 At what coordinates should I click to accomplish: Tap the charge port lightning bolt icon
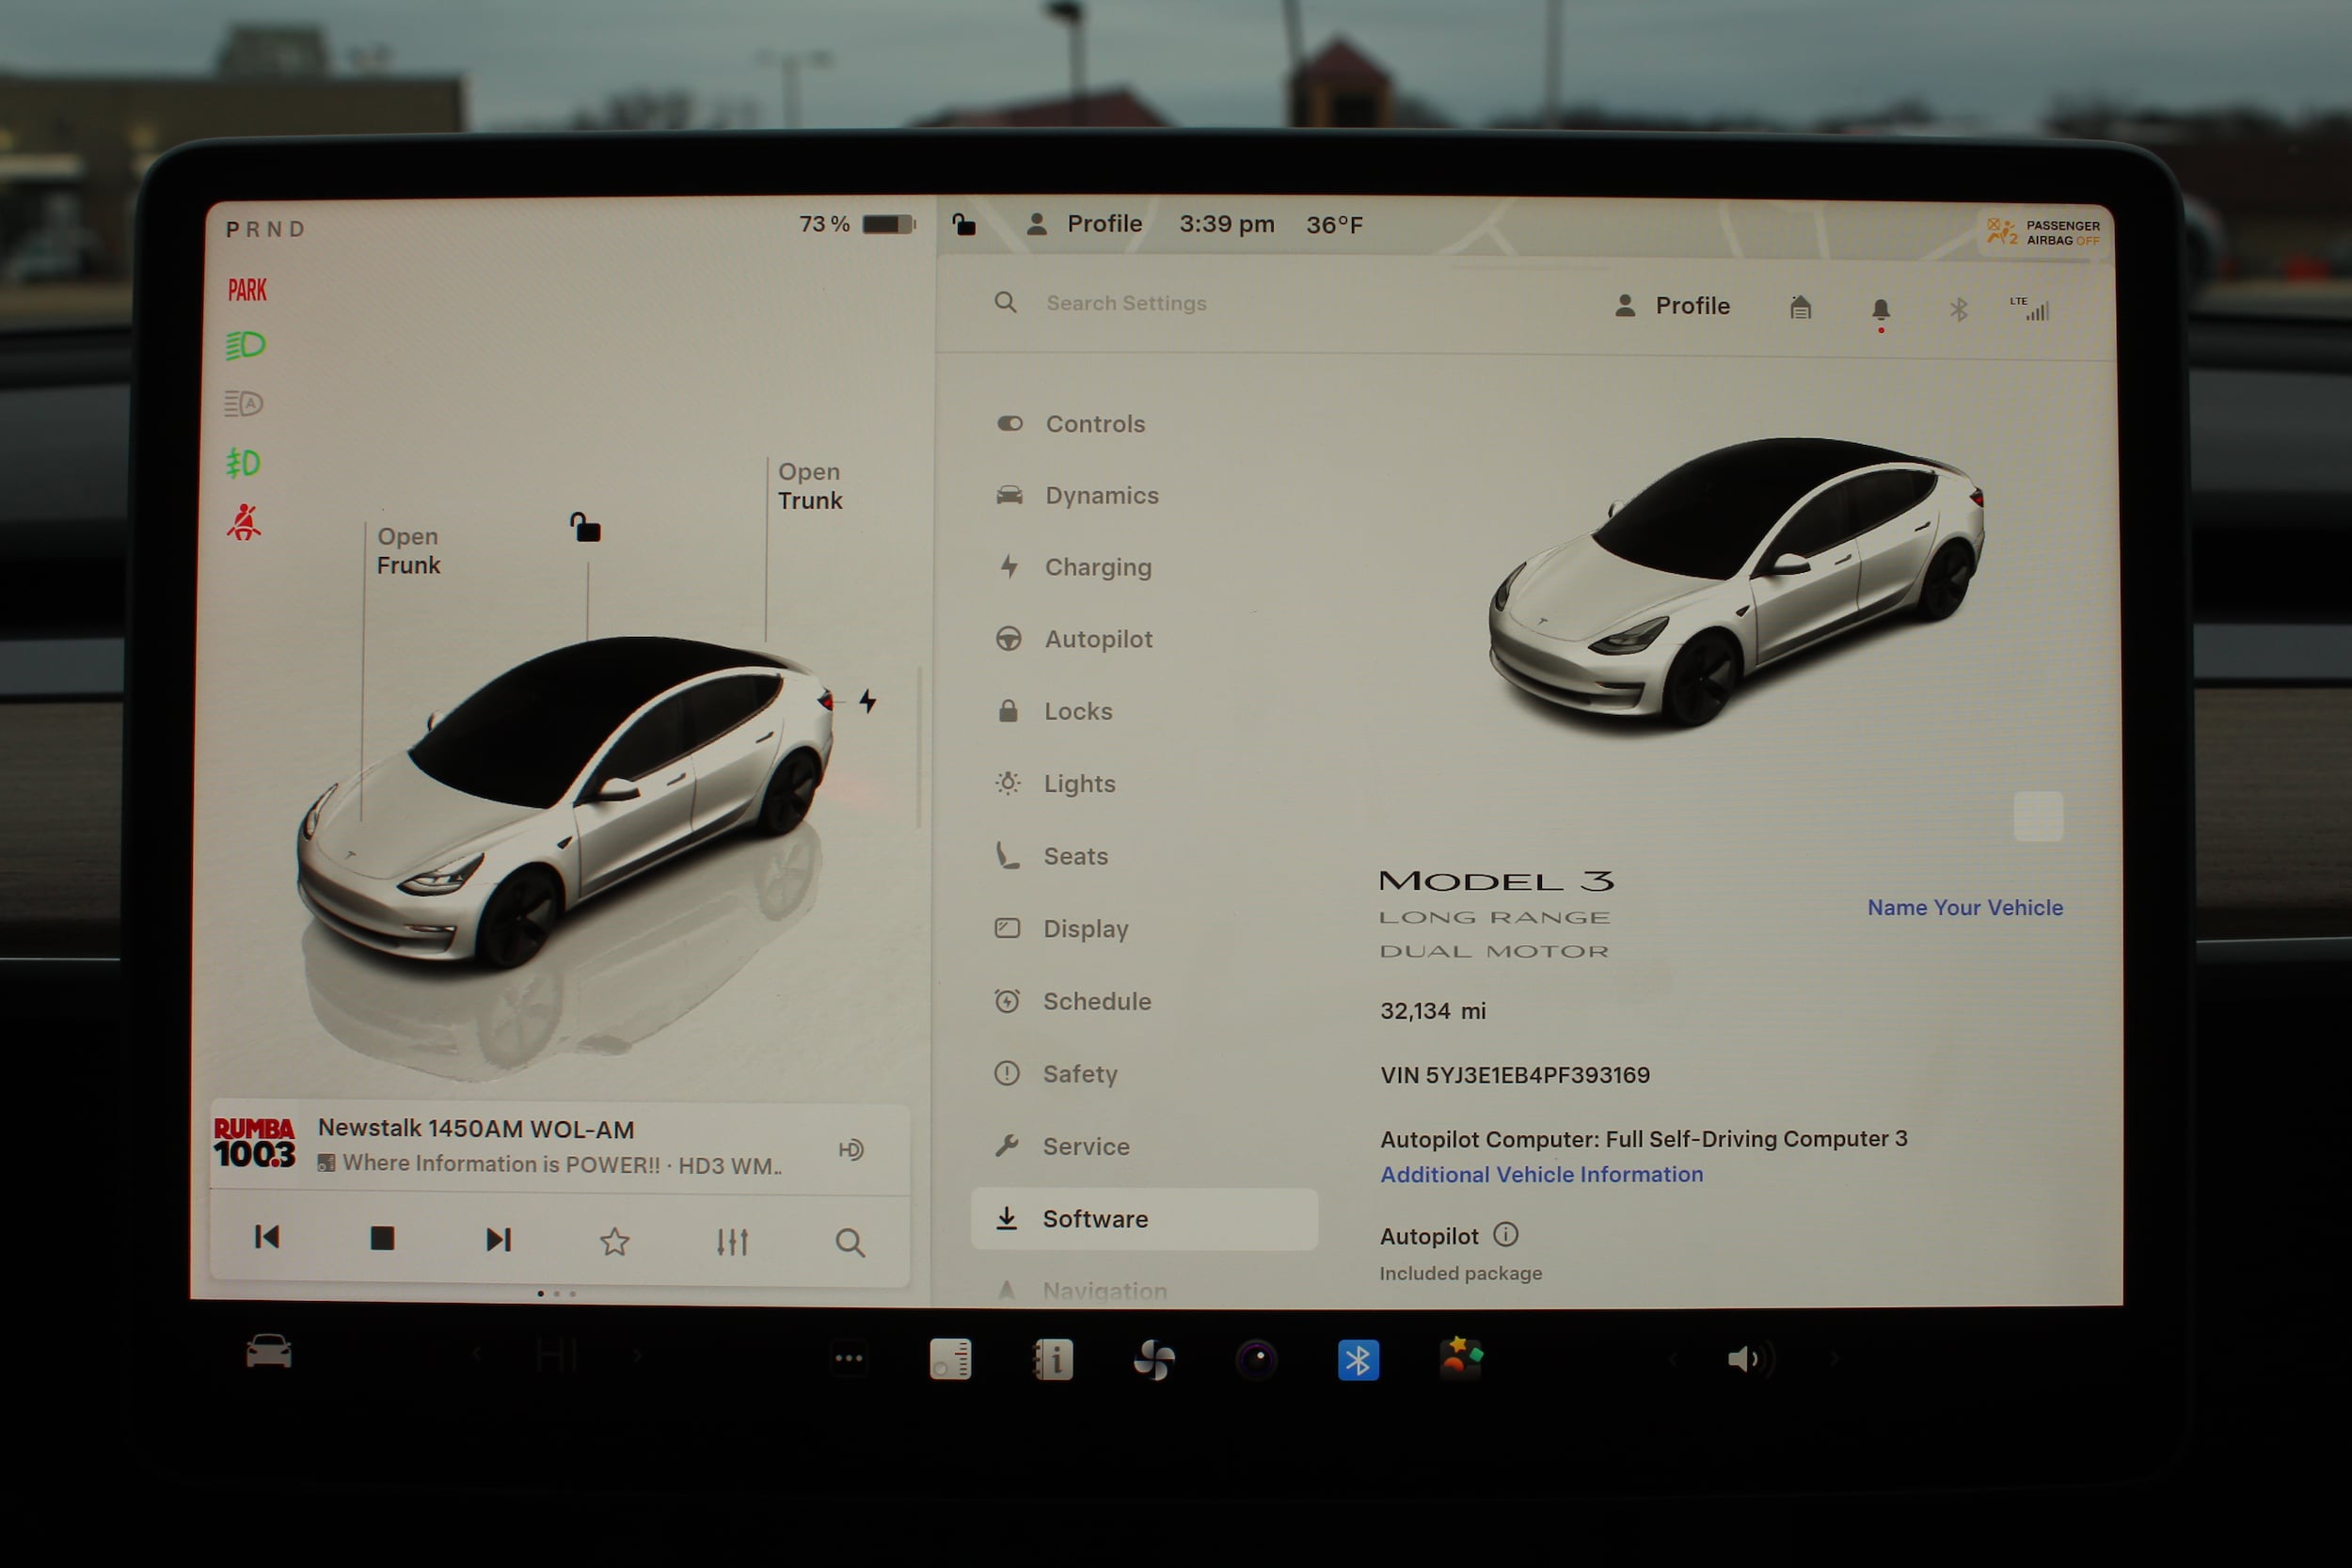(867, 701)
